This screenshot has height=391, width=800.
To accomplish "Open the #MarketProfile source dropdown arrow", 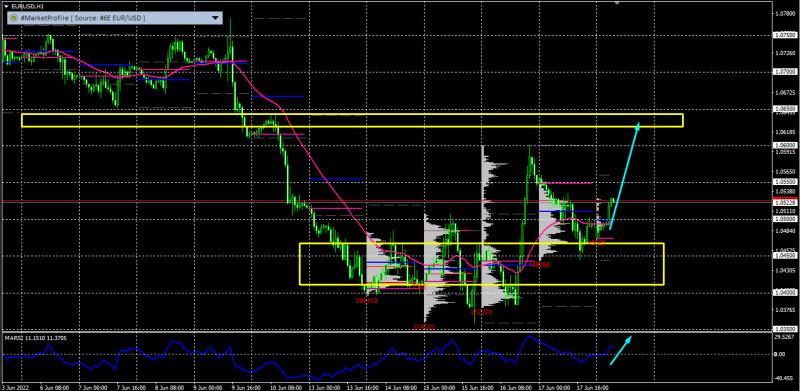I will coord(215,18).
